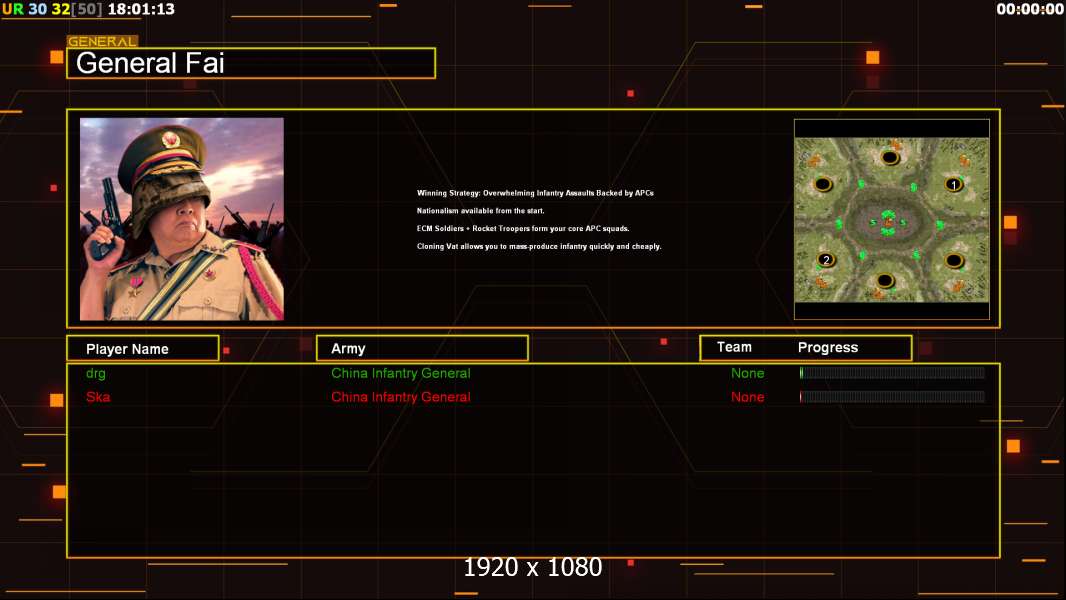Click the General Fai title box
1066x600 pixels.
point(251,63)
